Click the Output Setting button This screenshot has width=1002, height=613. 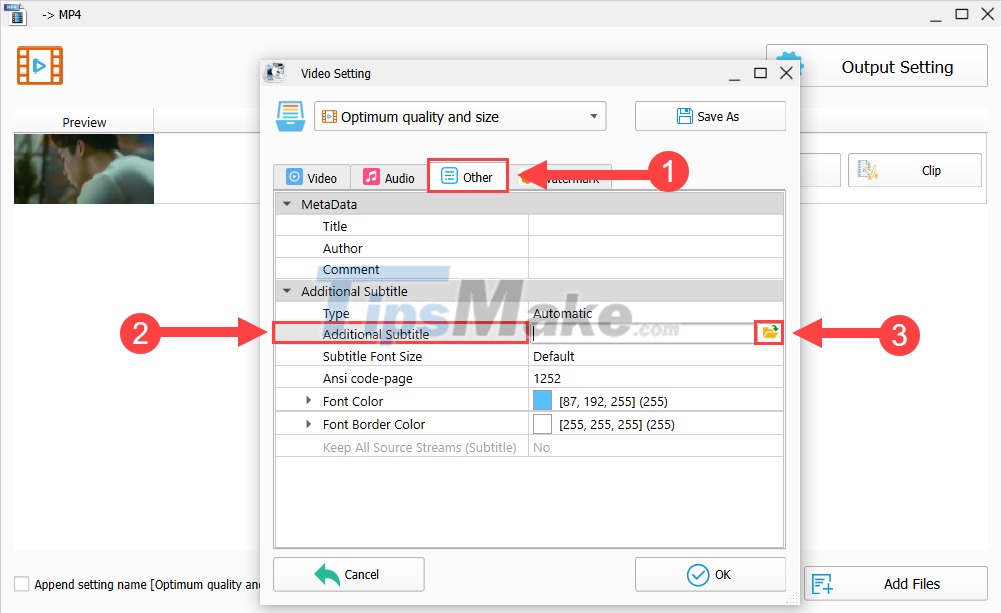pos(899,65)
